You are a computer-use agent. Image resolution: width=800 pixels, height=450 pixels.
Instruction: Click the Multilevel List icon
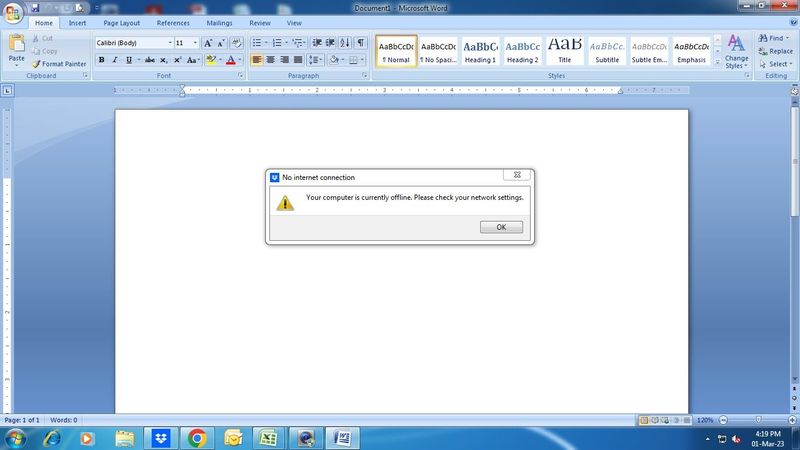click(x=297, y=42)
